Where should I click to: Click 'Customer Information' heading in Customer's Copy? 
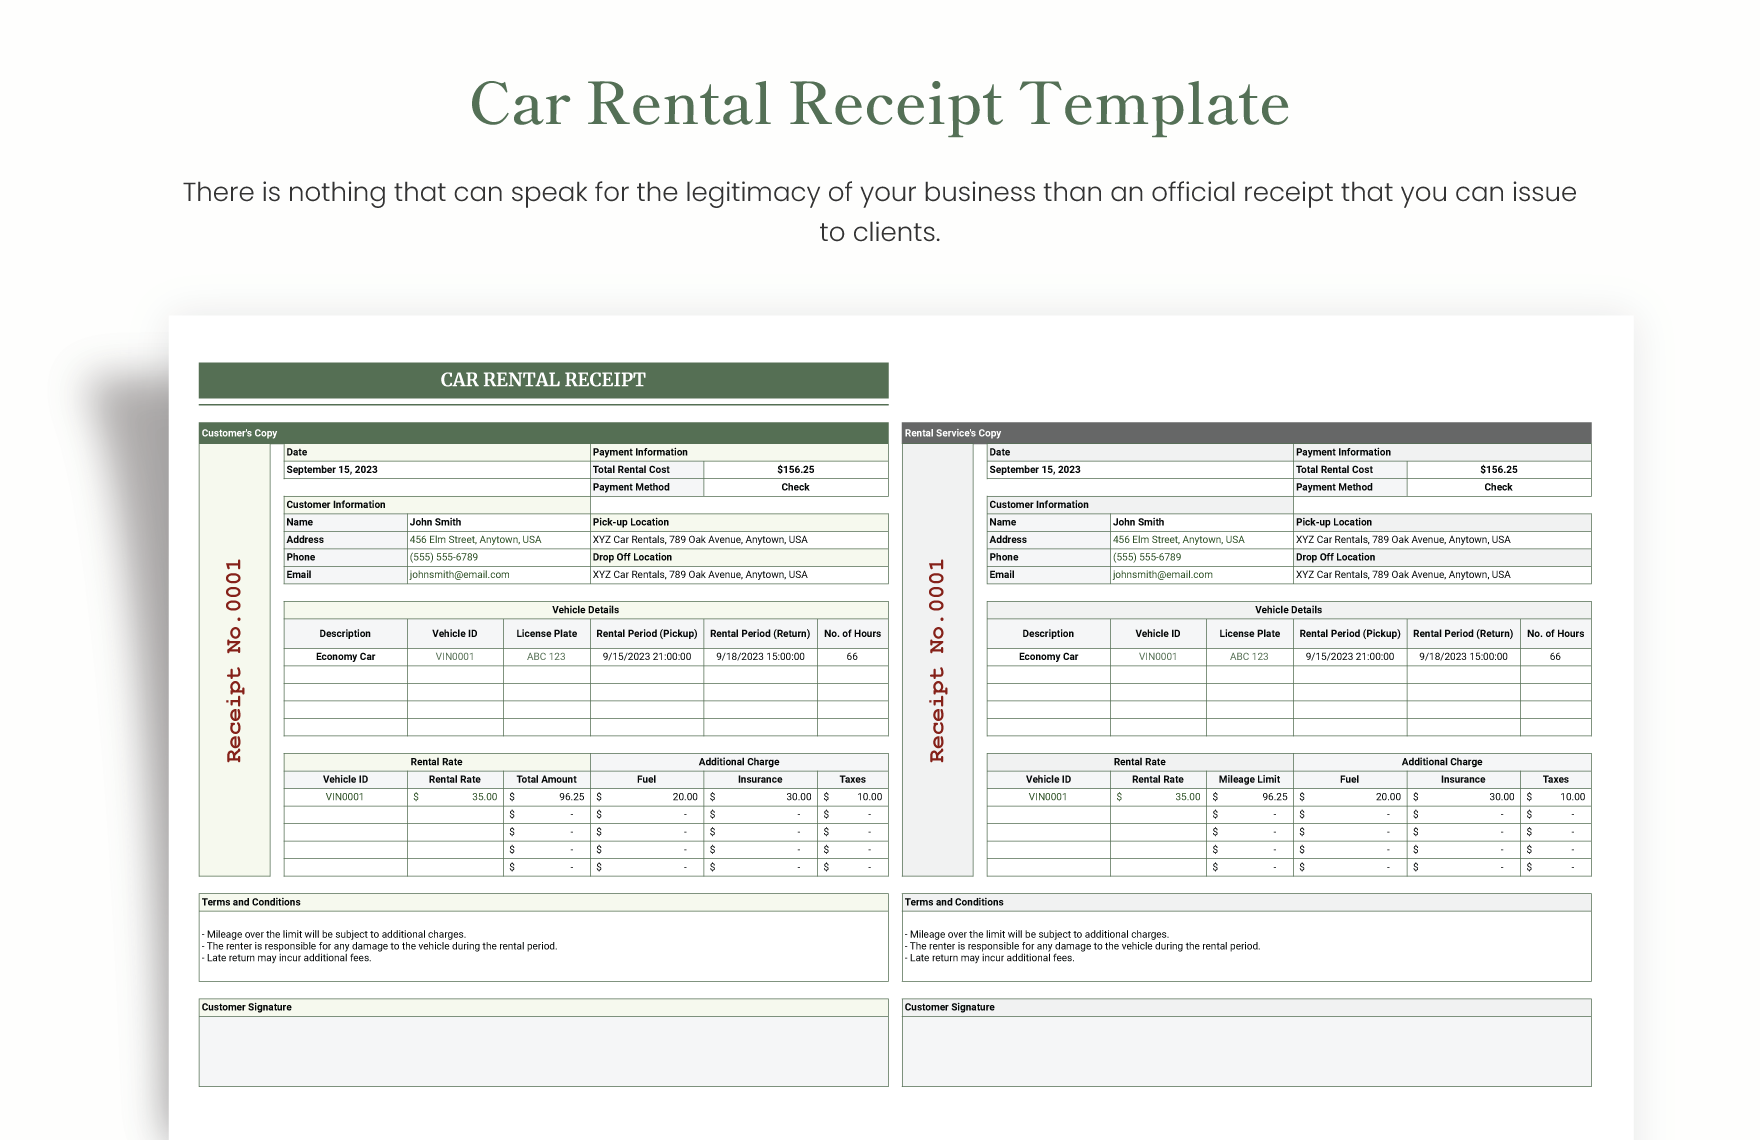336,505
